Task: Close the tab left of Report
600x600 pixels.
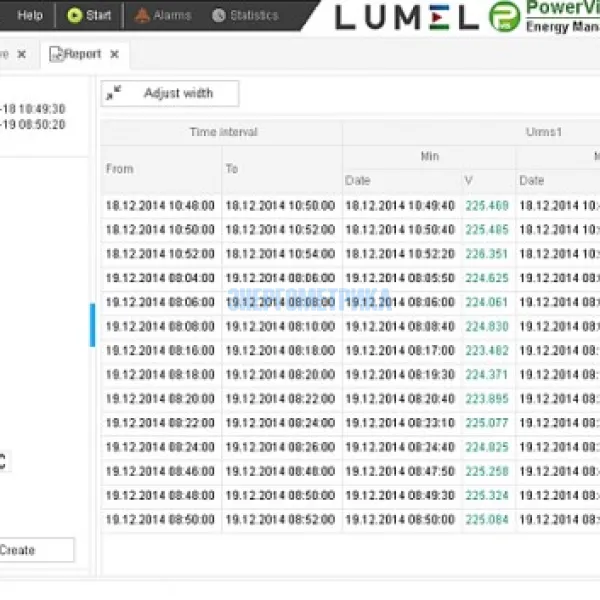Action: [x=21, y=54]
